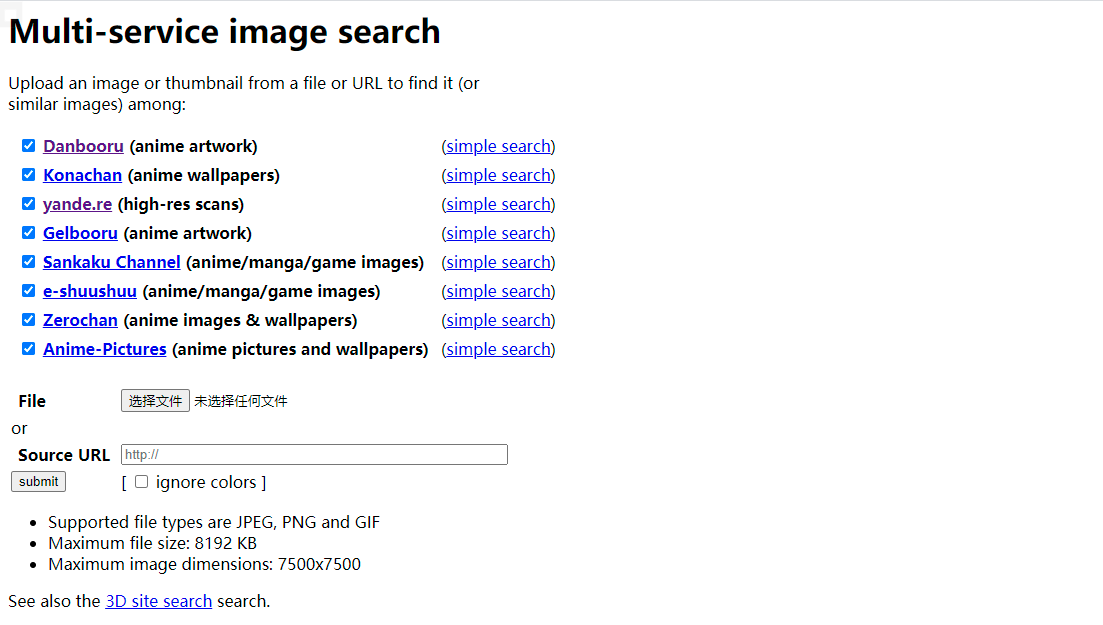Click the "Supported file types are JPEG, PNG and GIF" text
The width and height of the screenshot is (1103, 625).
coord(214,522)
